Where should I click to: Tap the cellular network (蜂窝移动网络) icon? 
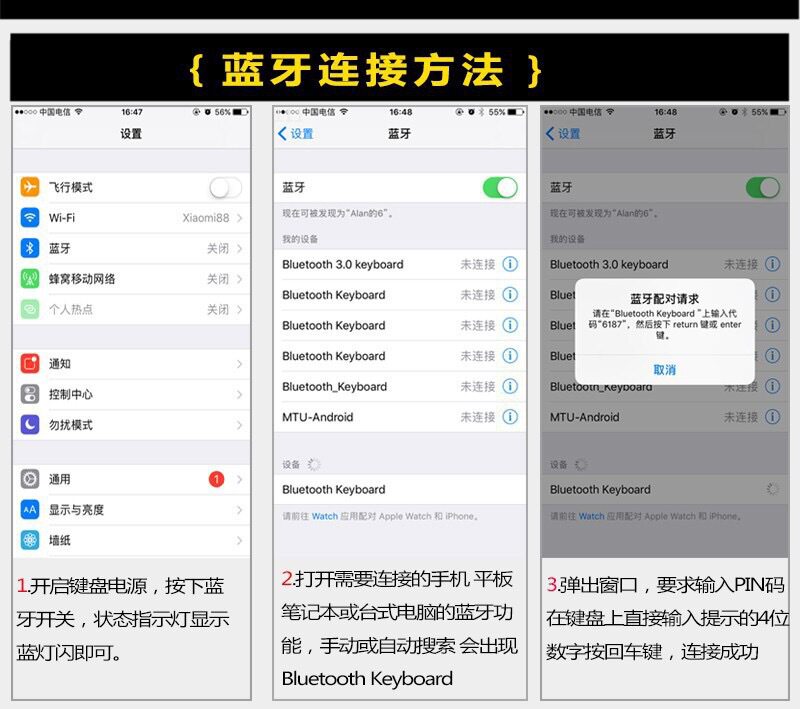[x=30, y=278]
